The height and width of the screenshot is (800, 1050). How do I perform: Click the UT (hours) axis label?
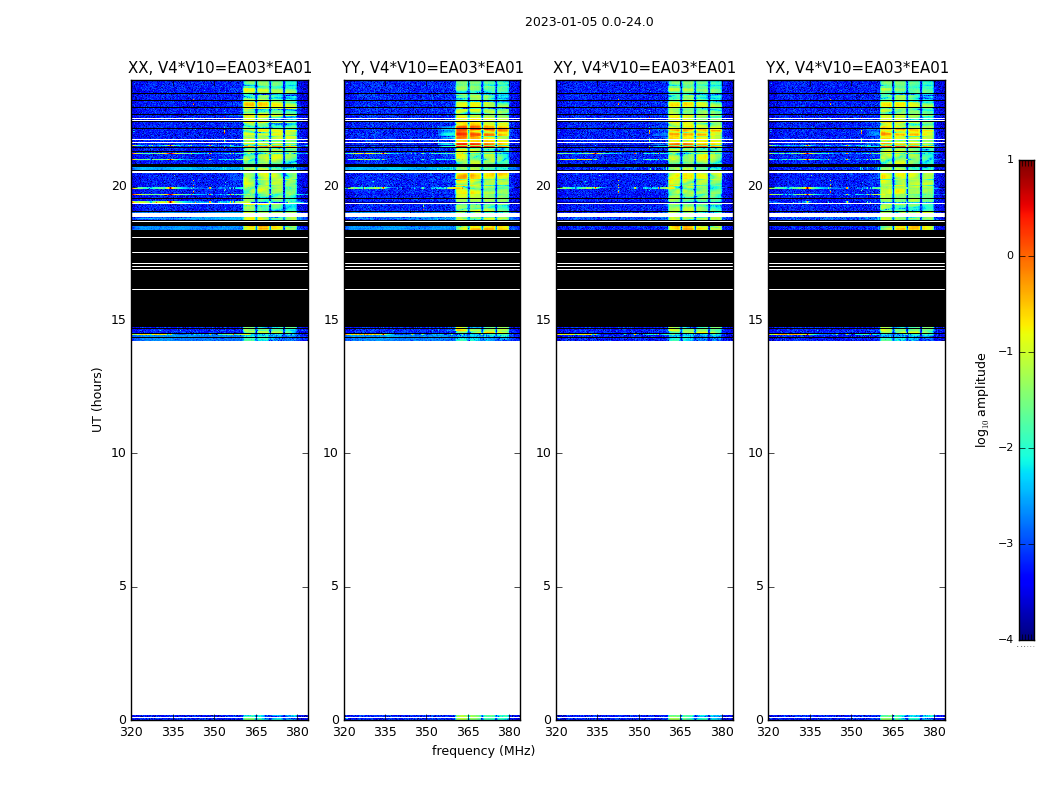pyautogui.click(x=97, y=400)
